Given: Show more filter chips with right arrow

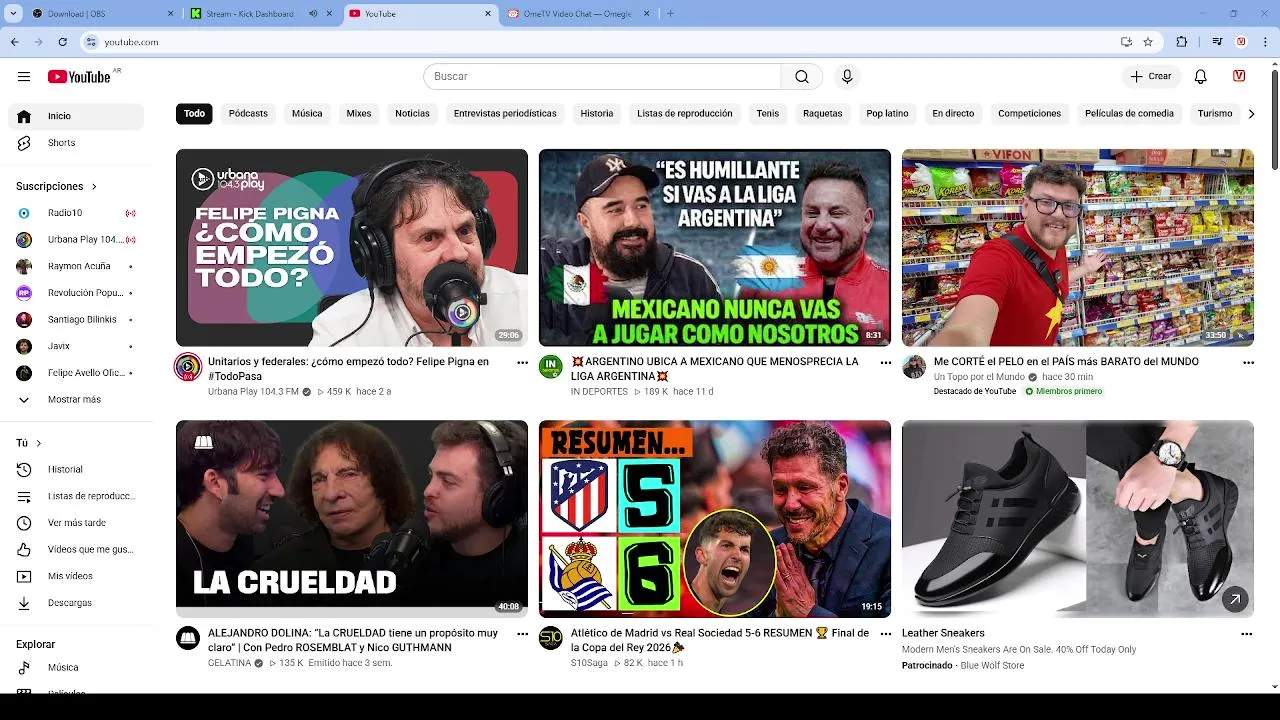Looking at the screenshot, I should pyautogui.click(x=1251, y=114).
